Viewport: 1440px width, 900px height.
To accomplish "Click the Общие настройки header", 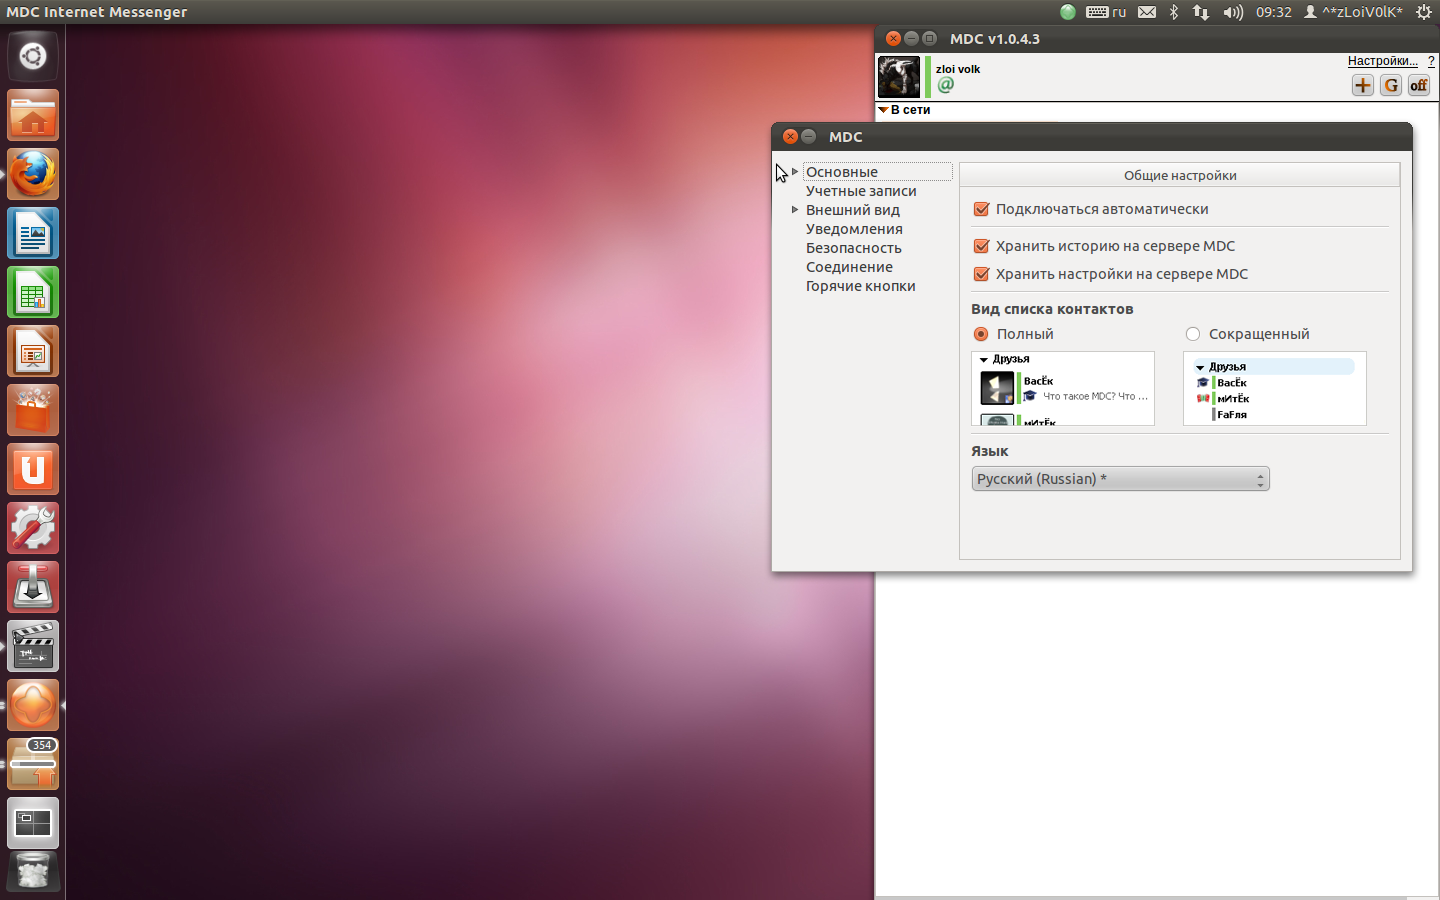I will (1180, 175).
